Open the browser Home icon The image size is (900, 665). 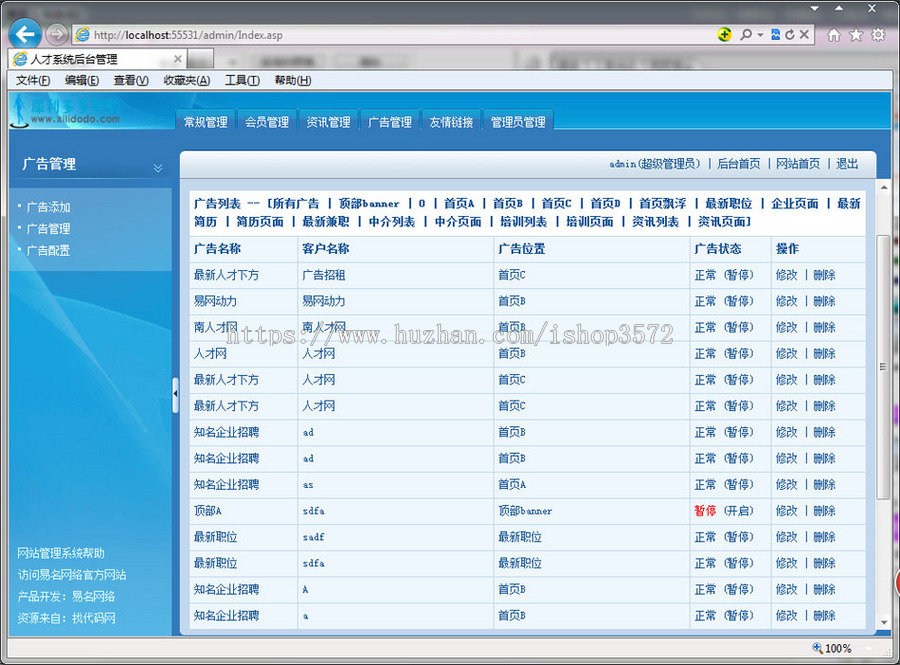pyautogui.click(x=834, y=35)
